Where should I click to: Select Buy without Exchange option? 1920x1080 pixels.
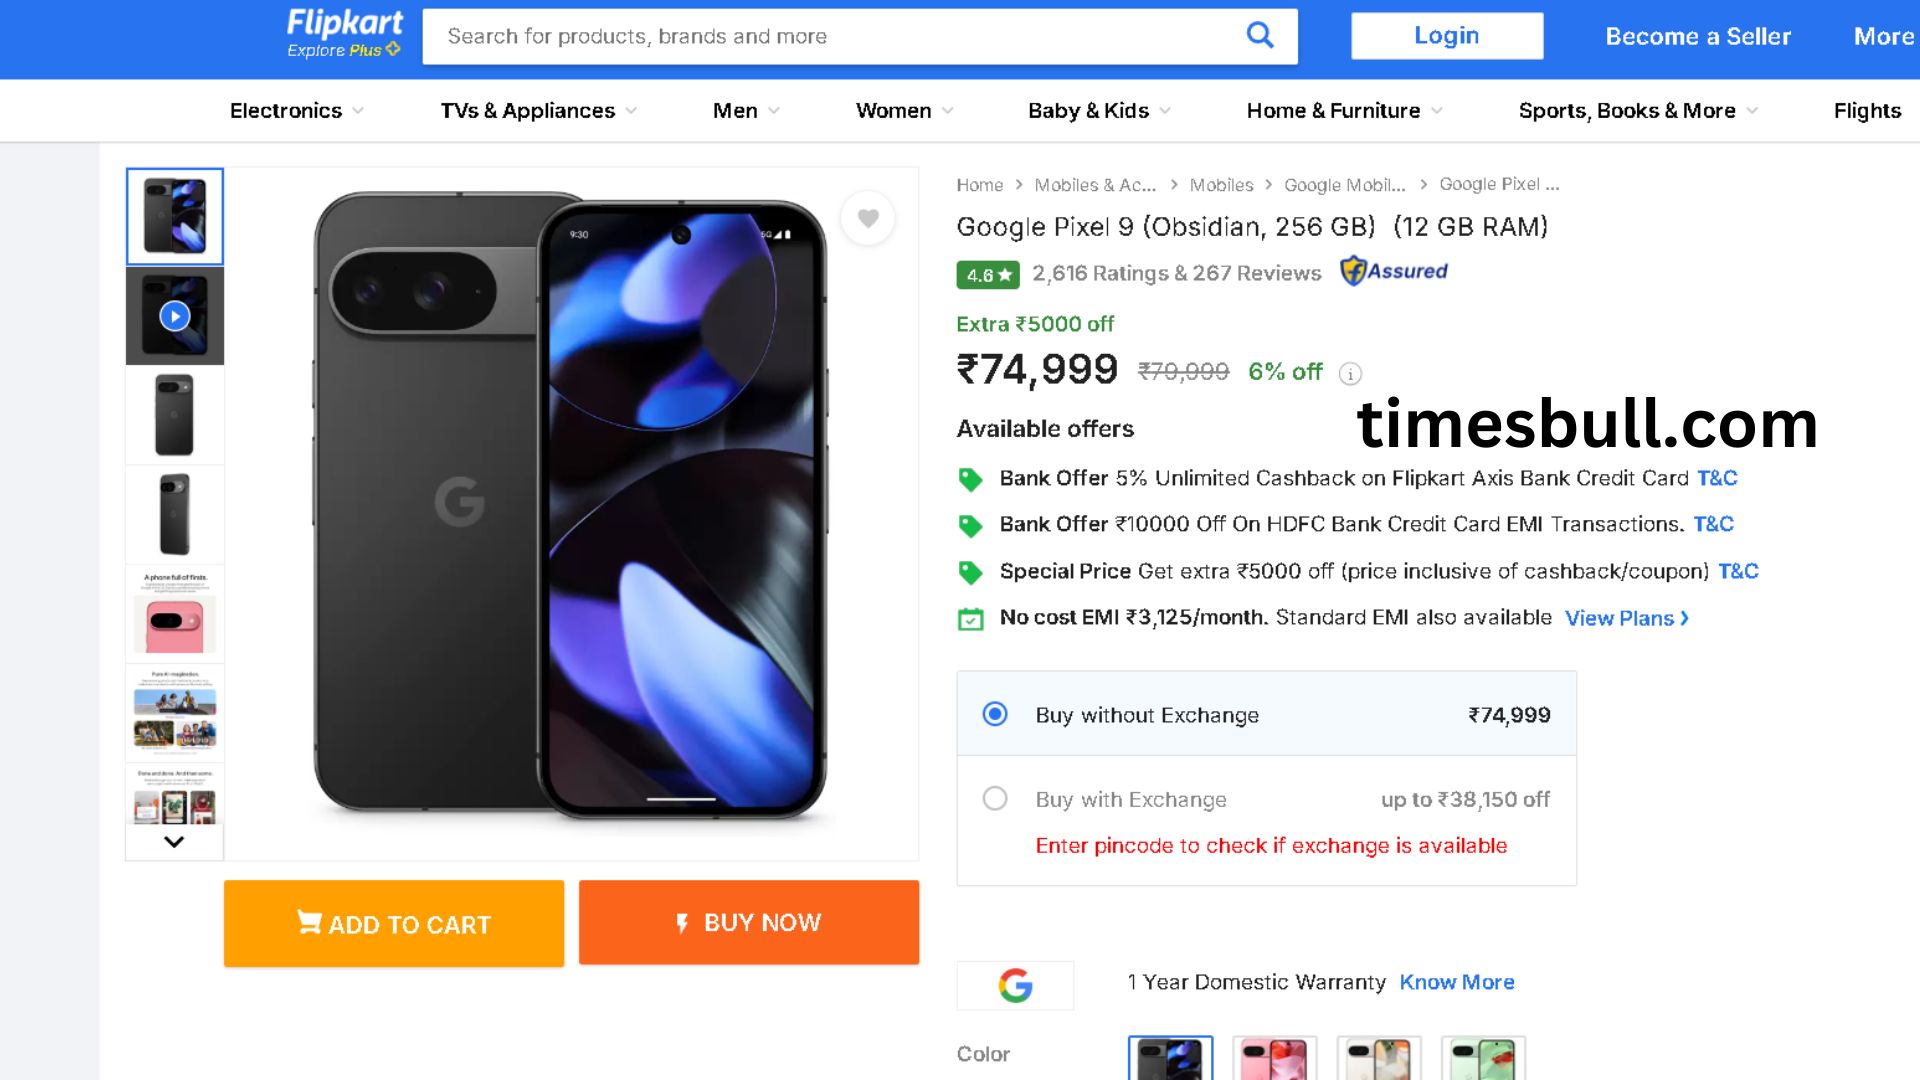tap(995, 714)
